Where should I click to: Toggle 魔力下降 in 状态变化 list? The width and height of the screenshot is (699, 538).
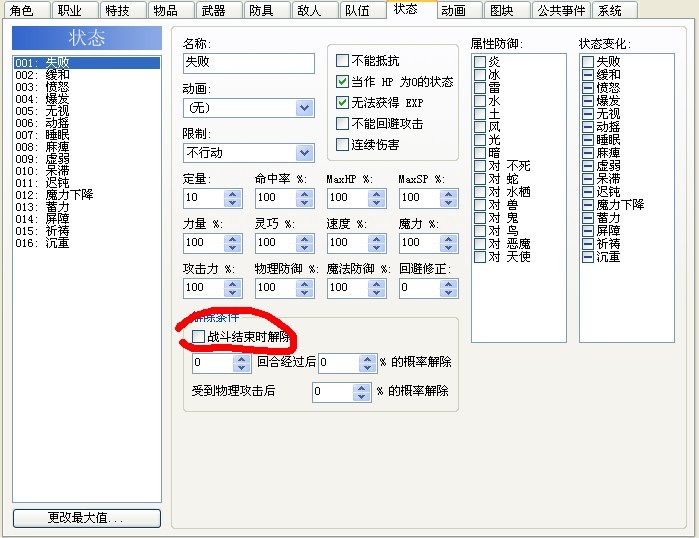click(x=588, y=205)
